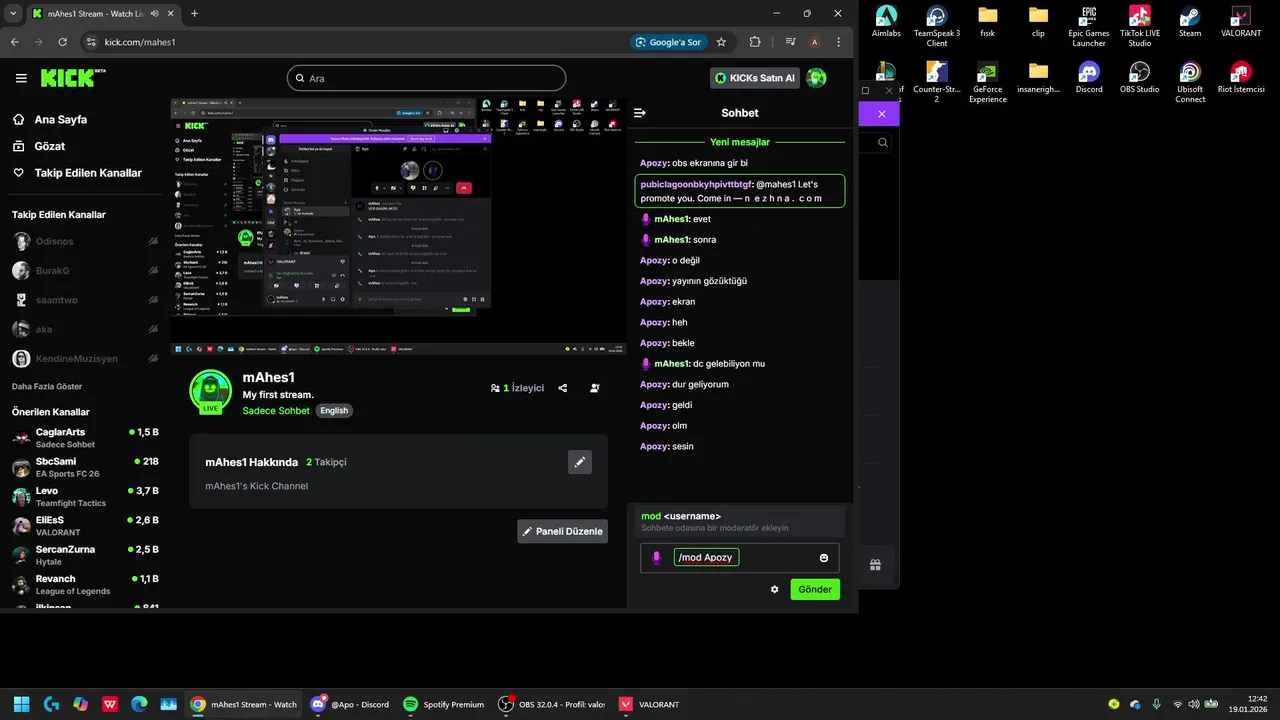This screenshot has height=720, width=1280.
Task: Send the message with Gönder
Action: pos(815,589)
